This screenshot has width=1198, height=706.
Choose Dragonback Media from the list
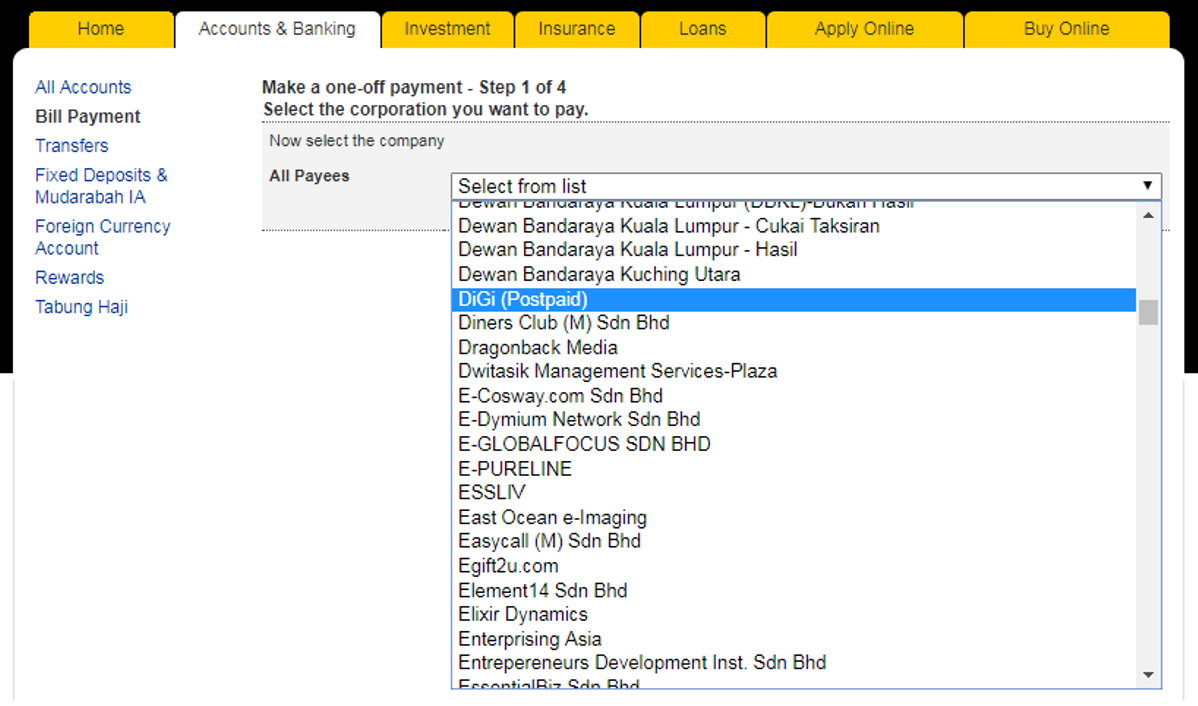(794, 348)
